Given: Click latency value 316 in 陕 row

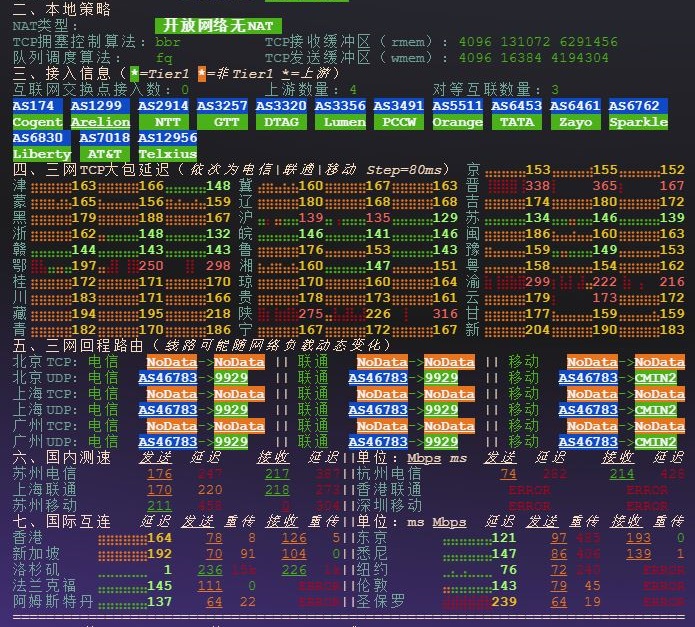Looking at the screenshot, I should [x=445, y=314].
